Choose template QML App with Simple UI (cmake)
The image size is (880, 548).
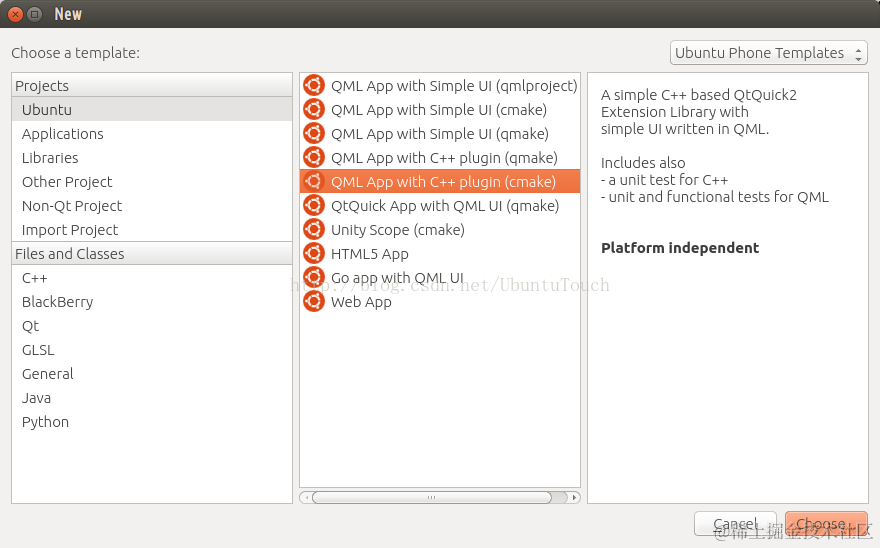440,109
